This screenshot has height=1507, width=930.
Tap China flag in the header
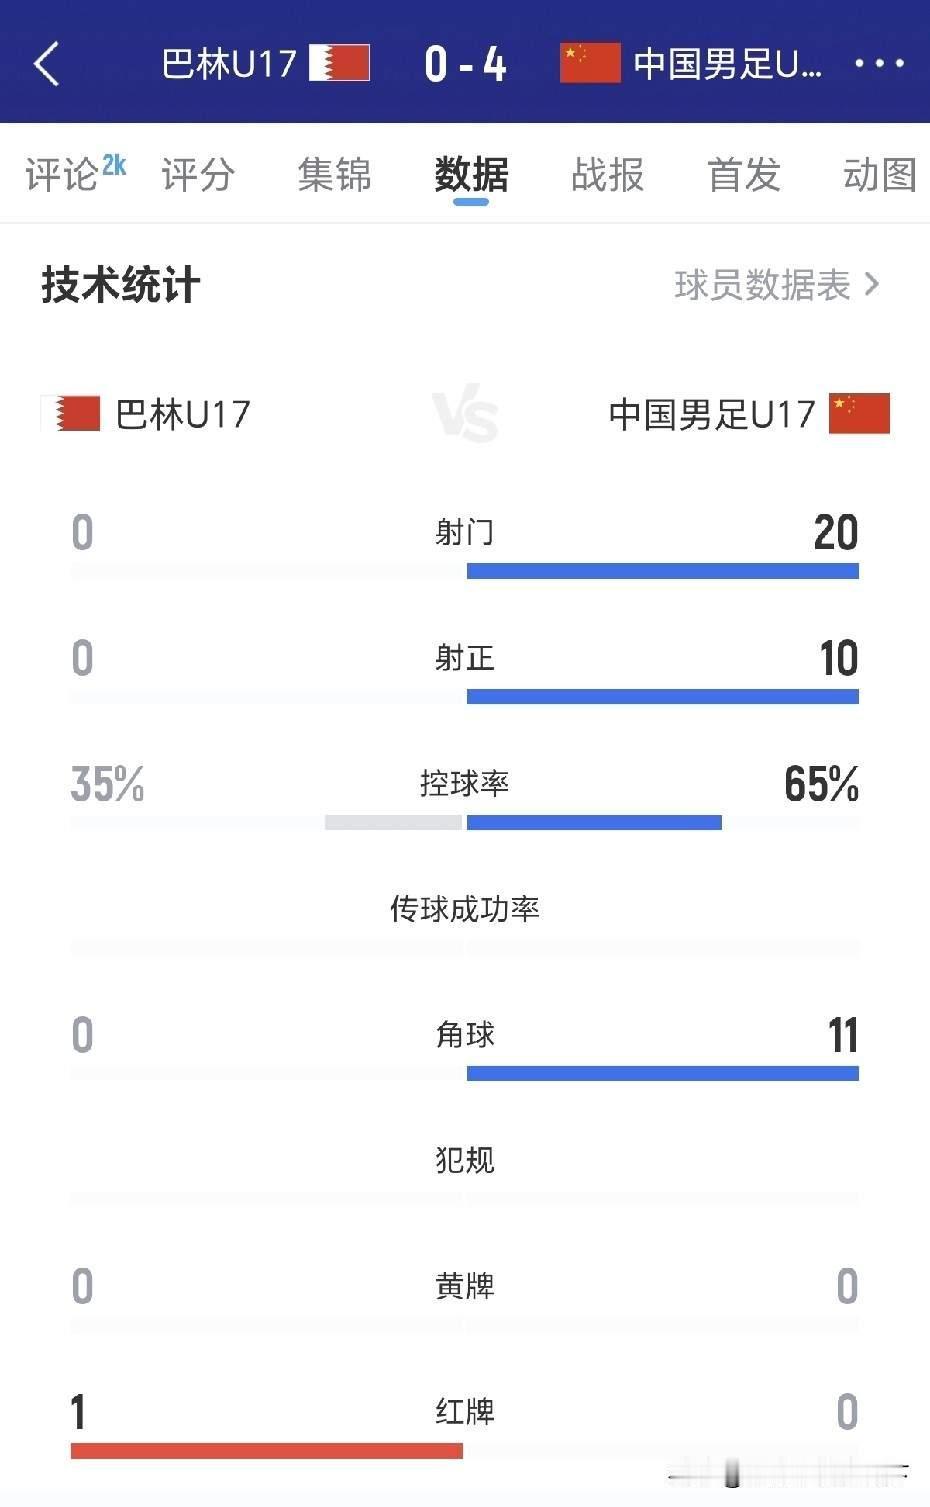(x=590, y=63)
